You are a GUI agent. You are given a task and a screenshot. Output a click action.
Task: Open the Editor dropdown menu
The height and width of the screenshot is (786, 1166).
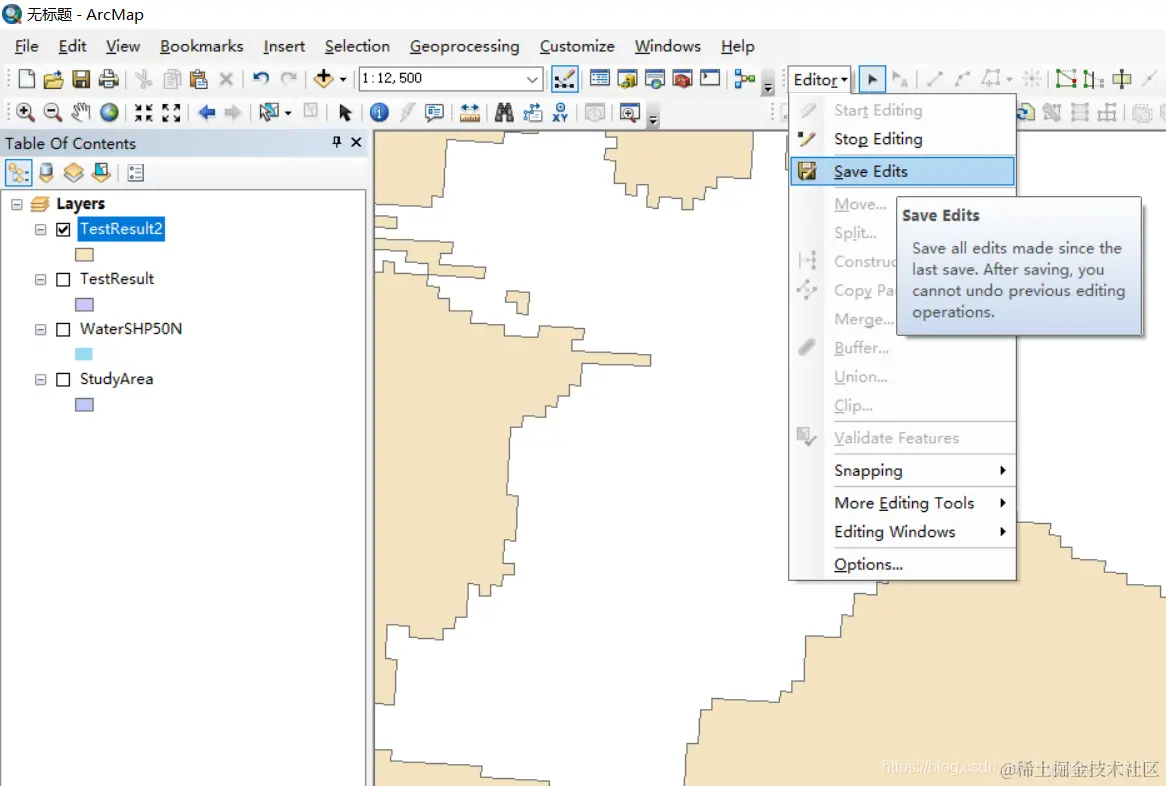819,80
